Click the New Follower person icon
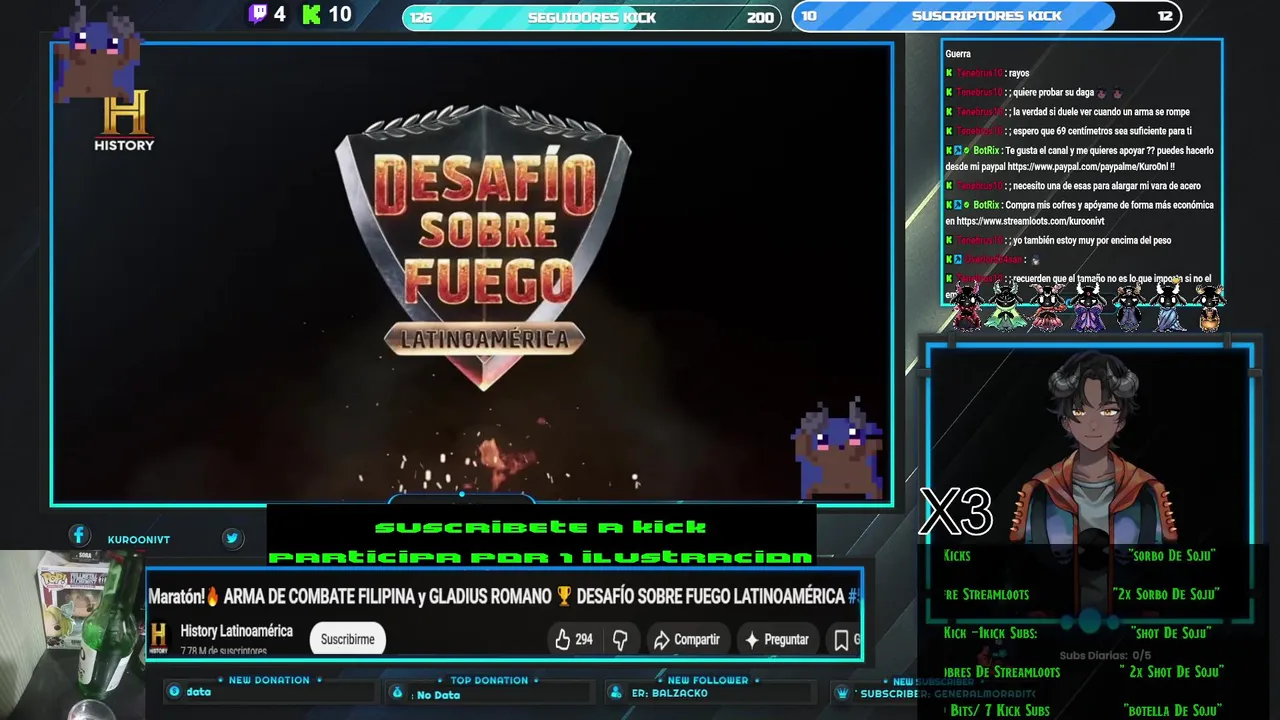The height and width of the screenshot is (720, 1280). [x=615, y=693]
